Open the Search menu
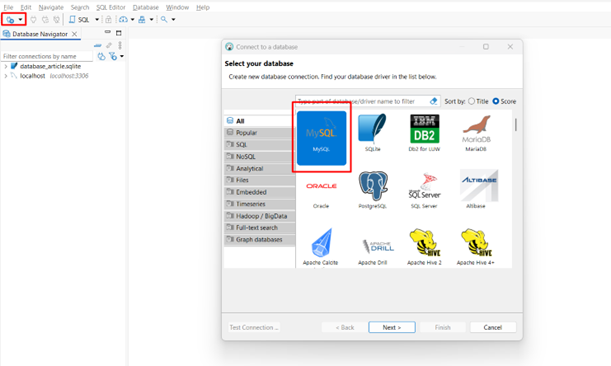This screenshot has height=366, width=611. pyautogui.click(x=80, y=7)
